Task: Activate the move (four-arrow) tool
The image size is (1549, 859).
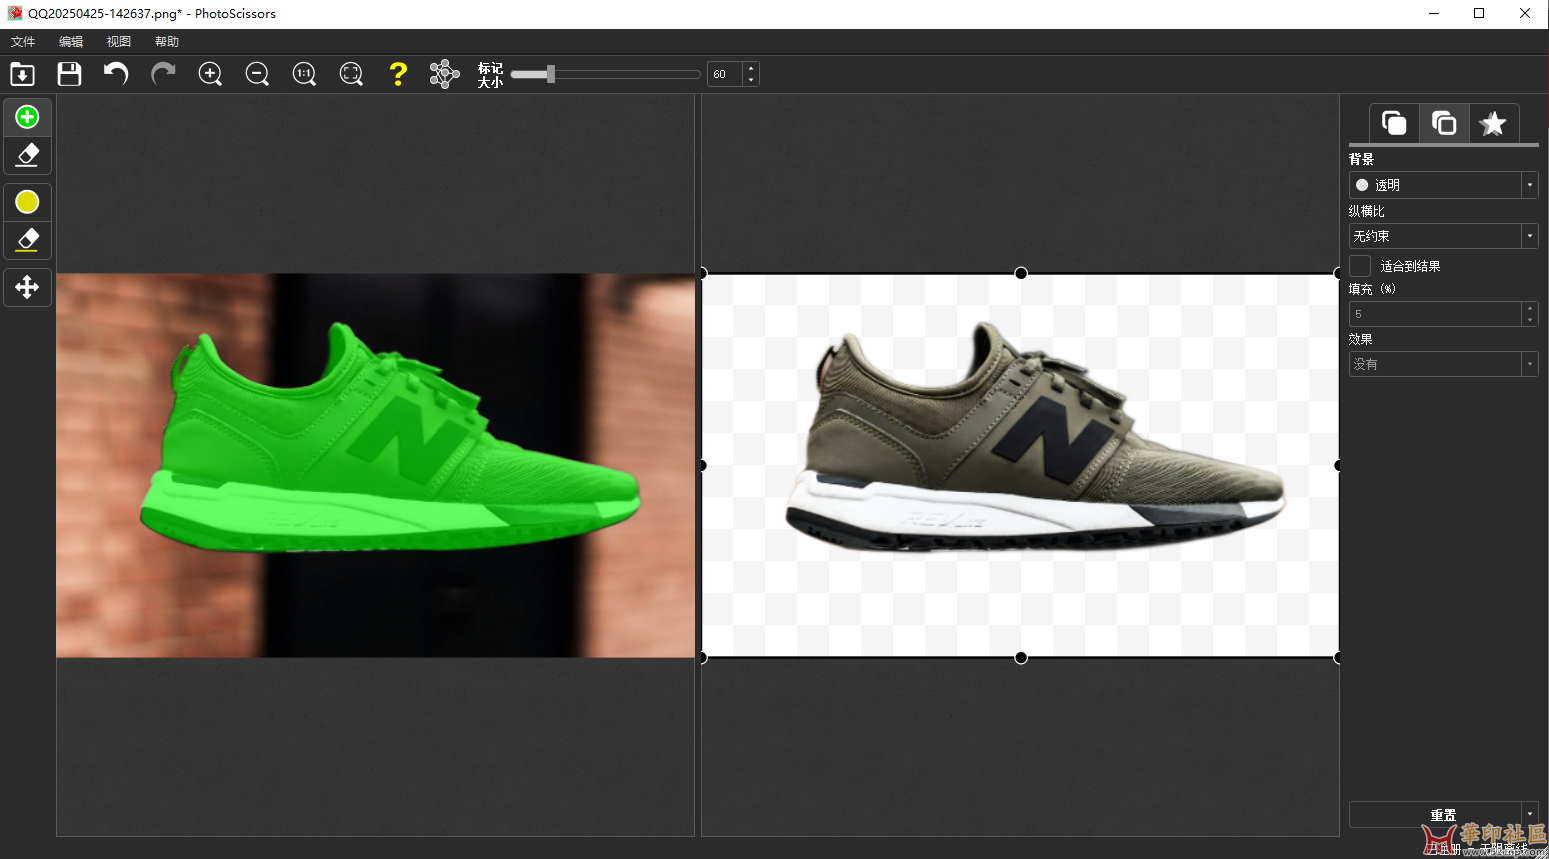Action: [27, 288]
